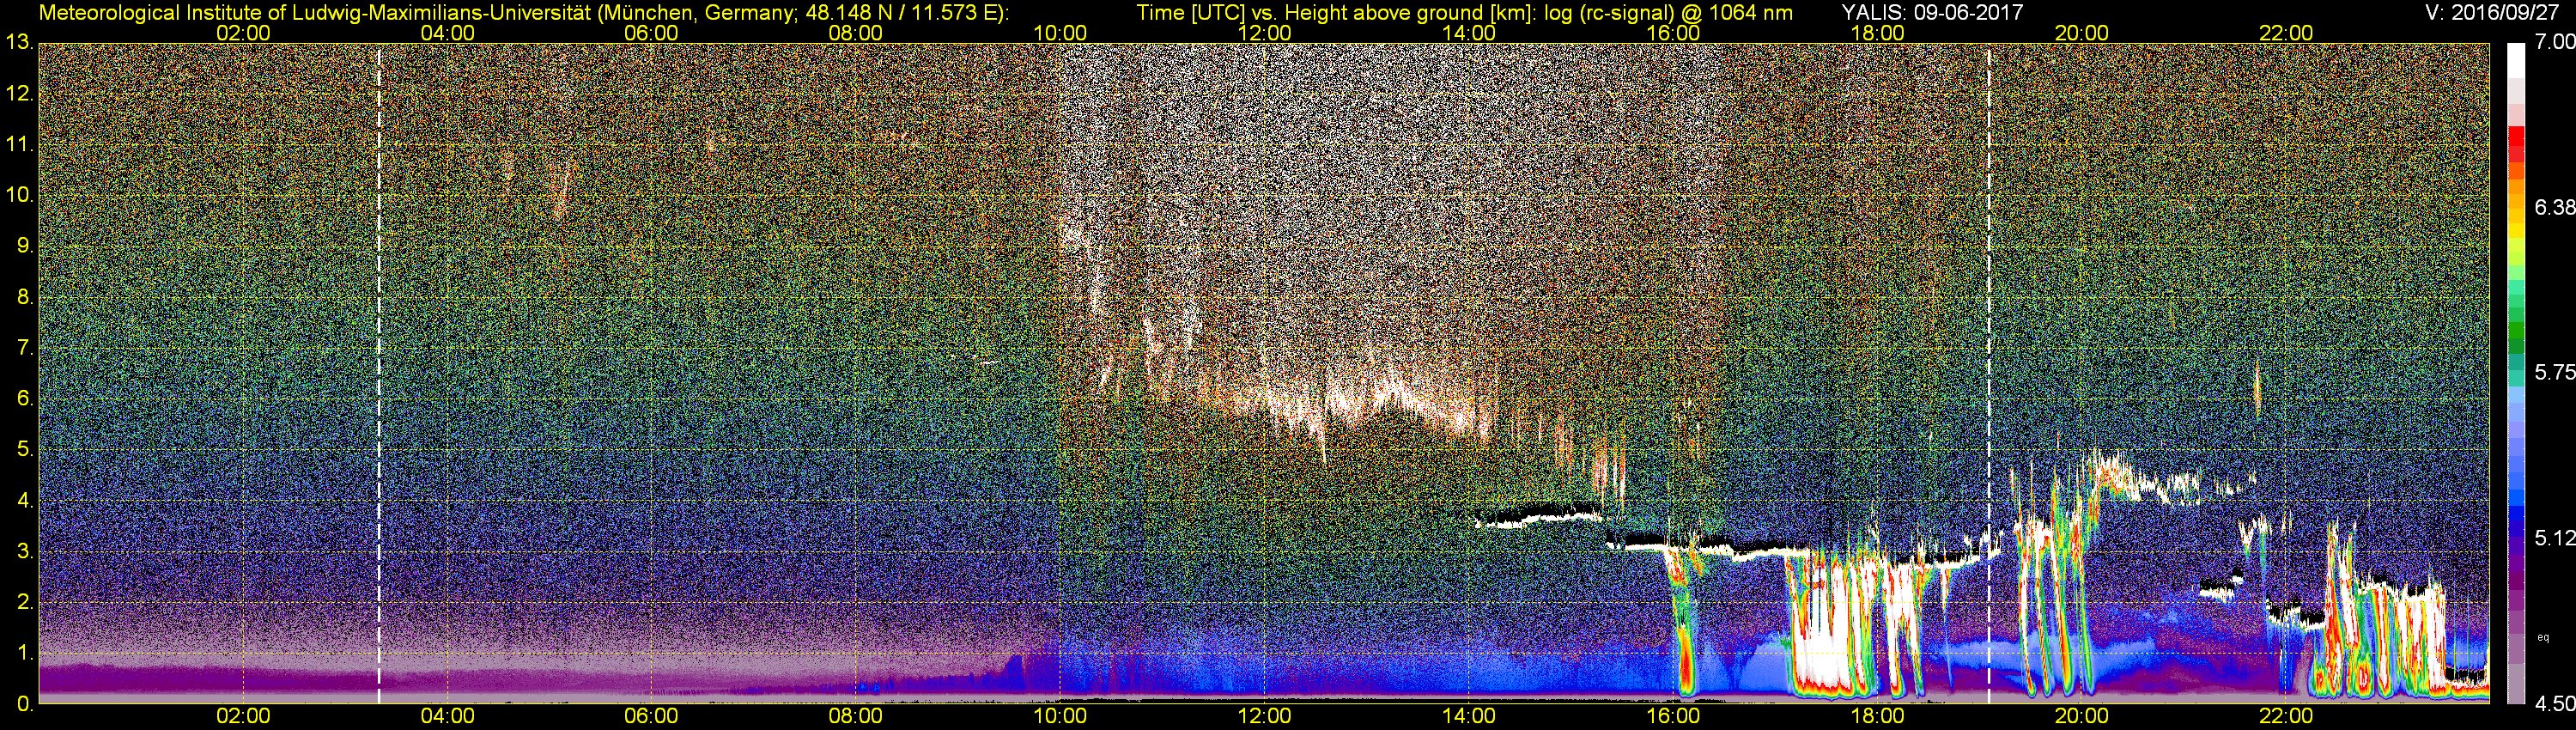Click the height axis label '8.'
The image size is (2576, 730).
[25, 297]
